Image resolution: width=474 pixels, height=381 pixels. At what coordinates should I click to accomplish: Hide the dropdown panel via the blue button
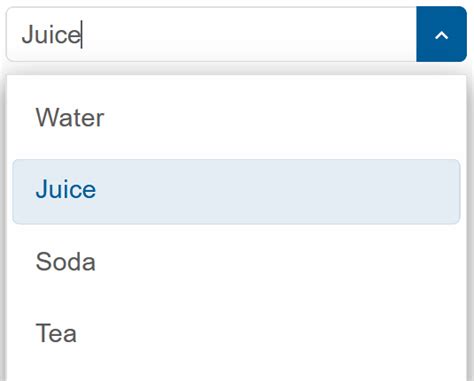click(x=441, y=34)
